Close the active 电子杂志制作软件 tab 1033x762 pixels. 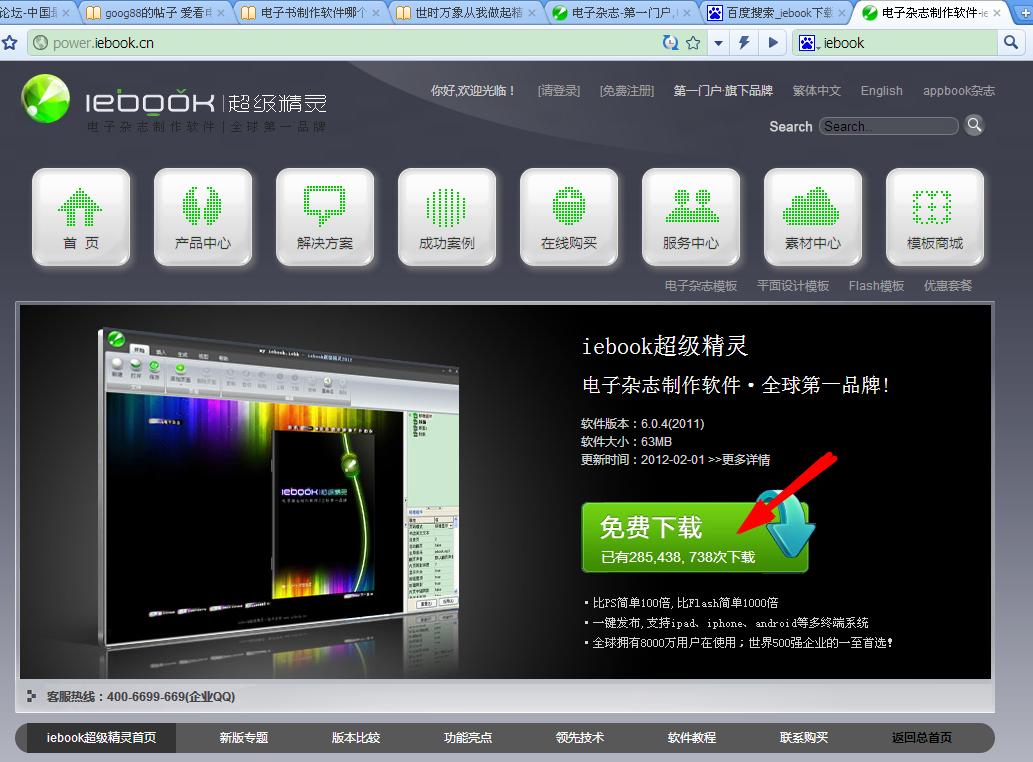(x=997, y=13)
